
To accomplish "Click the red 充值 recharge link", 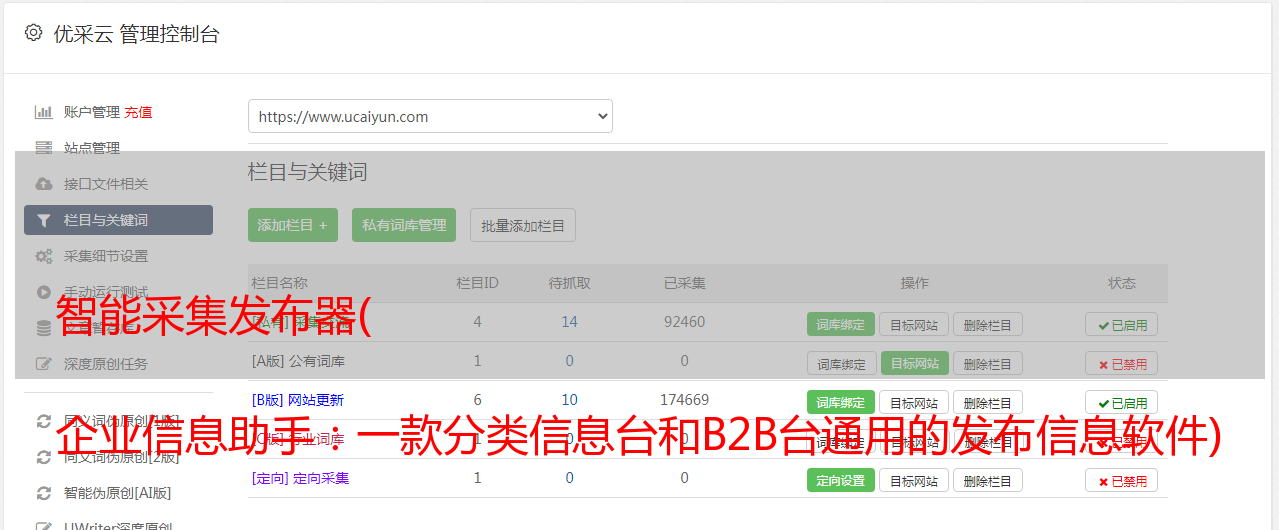I will point(138,112).
